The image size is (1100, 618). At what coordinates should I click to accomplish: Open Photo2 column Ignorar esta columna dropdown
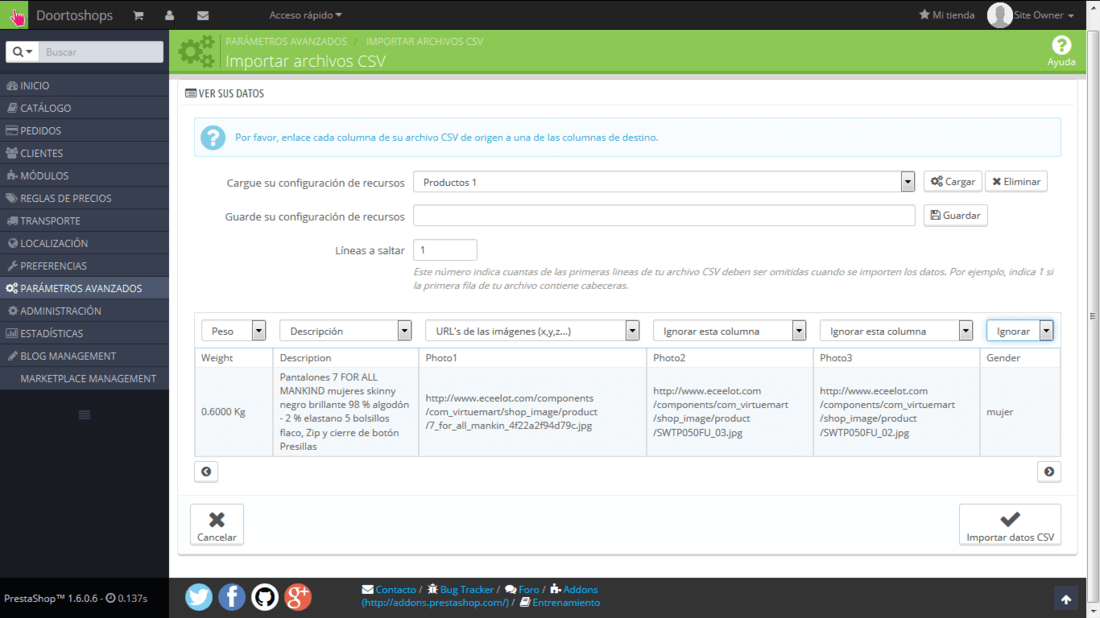click(x=729, y=330)
